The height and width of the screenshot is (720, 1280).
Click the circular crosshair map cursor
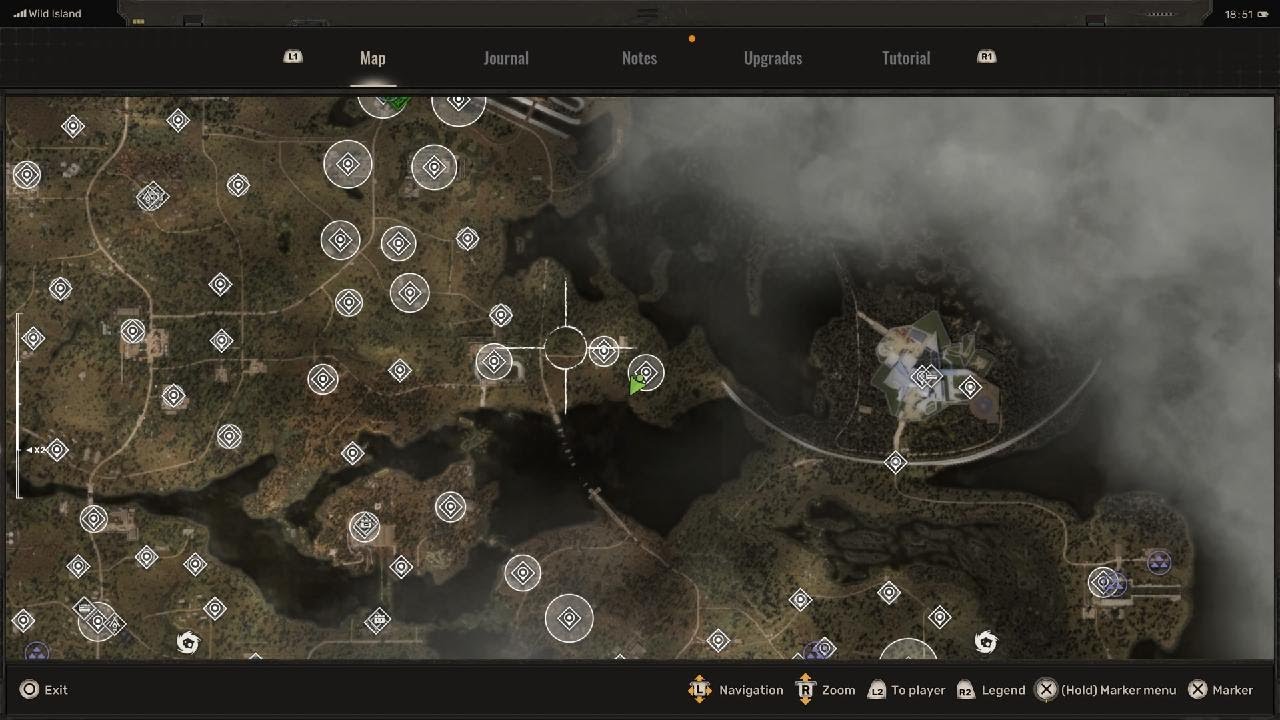[x=566, y=347]
